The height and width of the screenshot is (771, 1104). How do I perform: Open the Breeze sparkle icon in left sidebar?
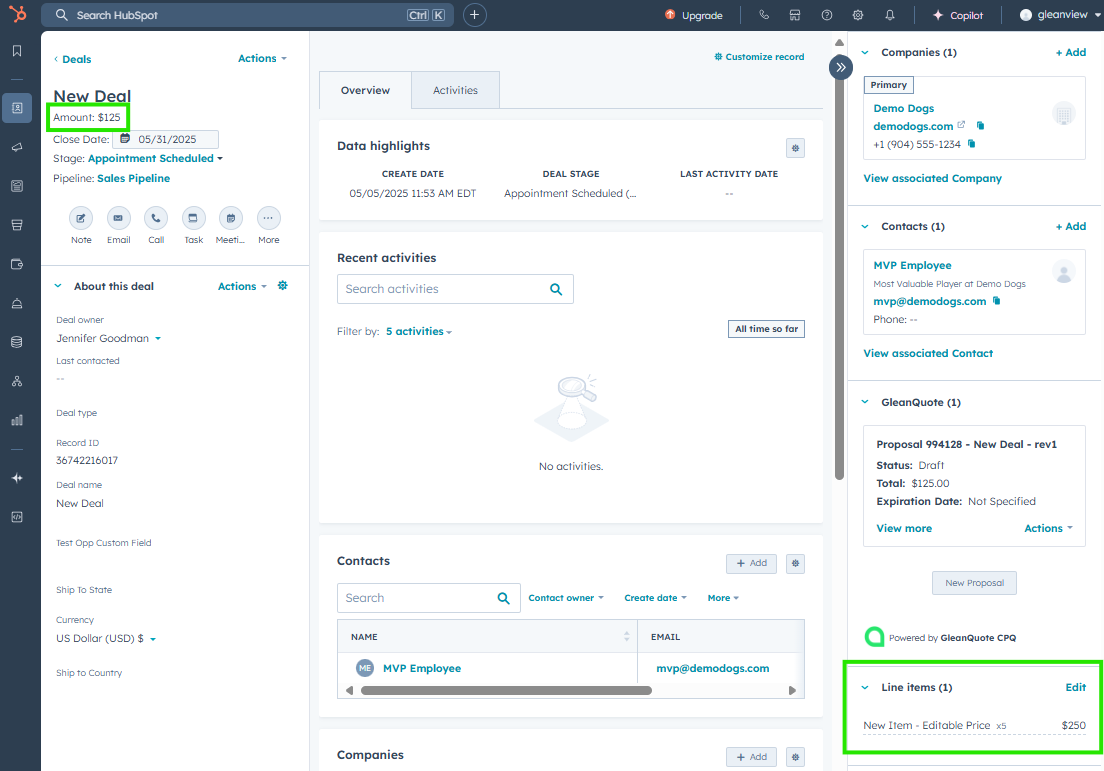17,478
